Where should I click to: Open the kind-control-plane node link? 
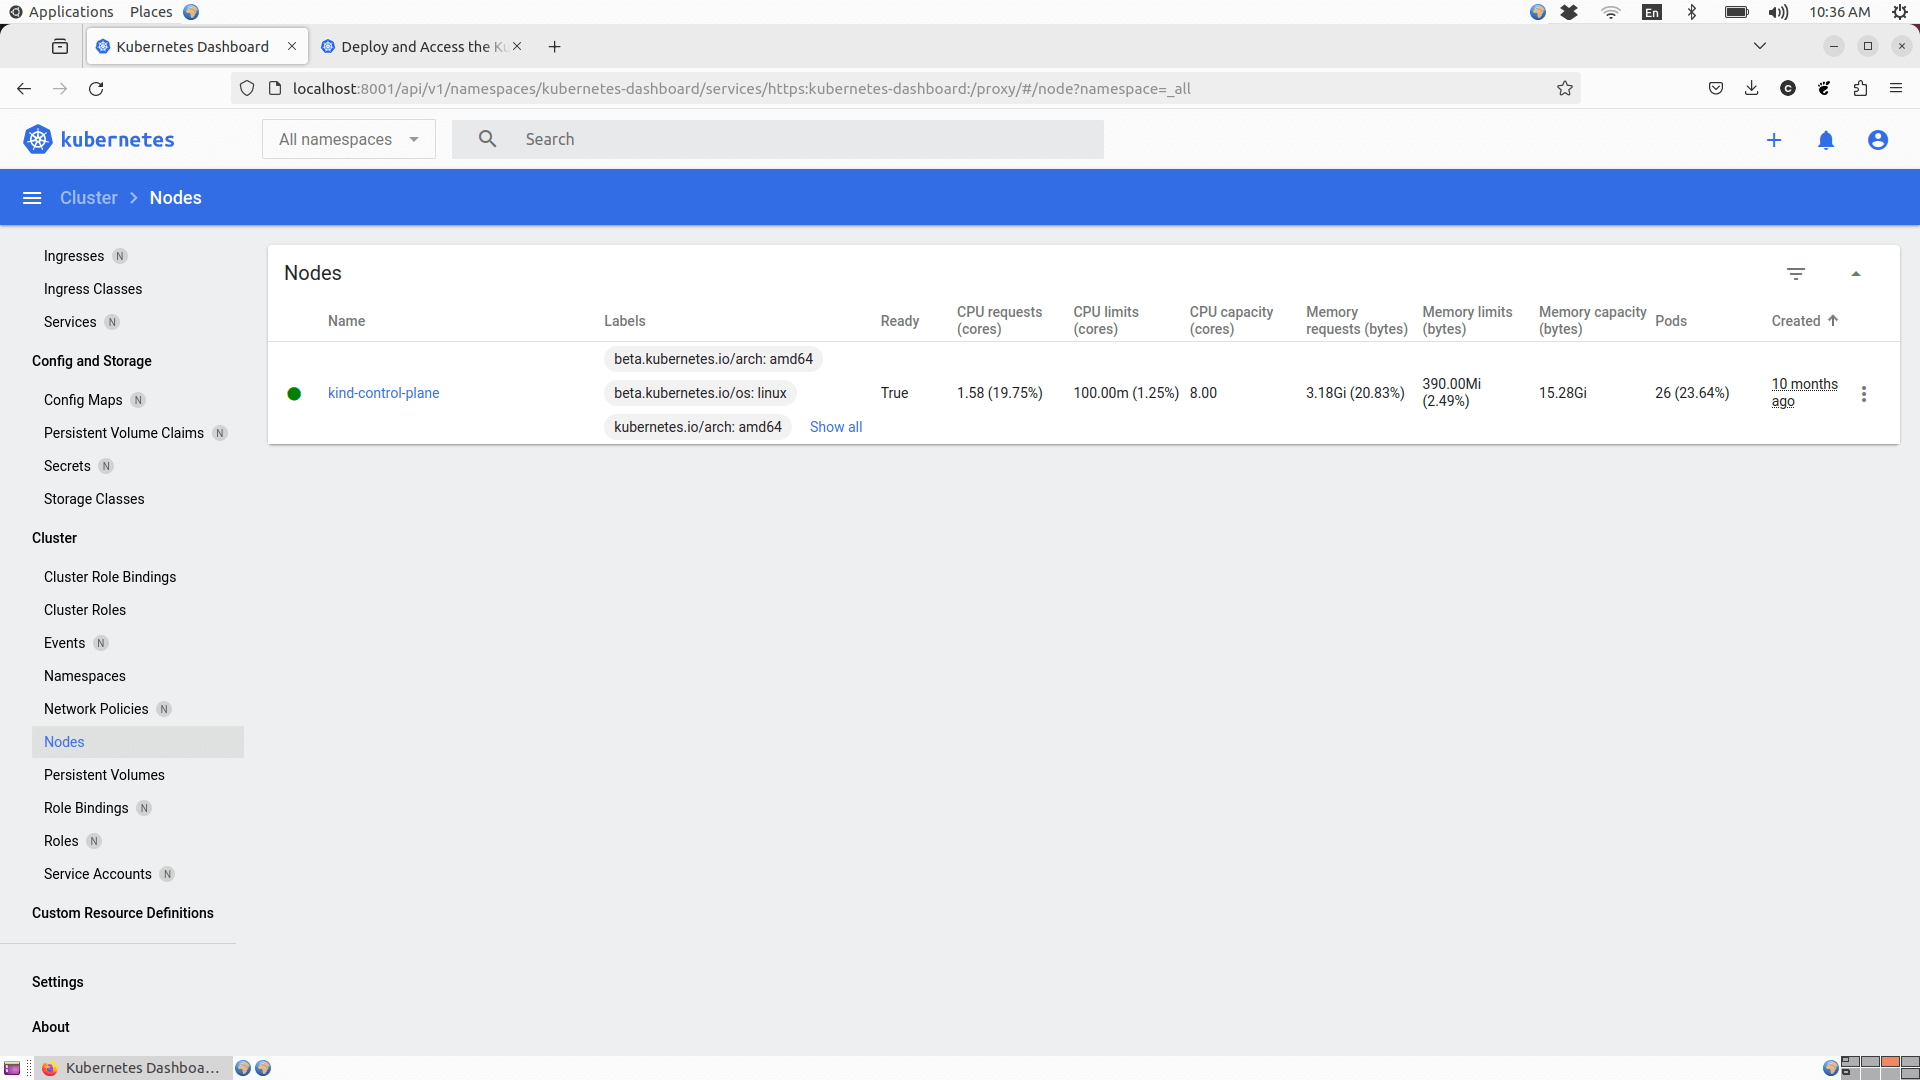(x=383, y=393)
